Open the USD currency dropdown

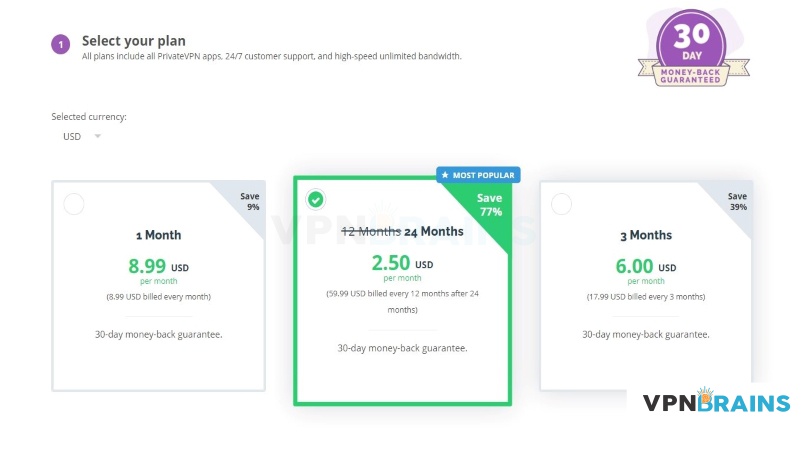[x=81, y=136]
